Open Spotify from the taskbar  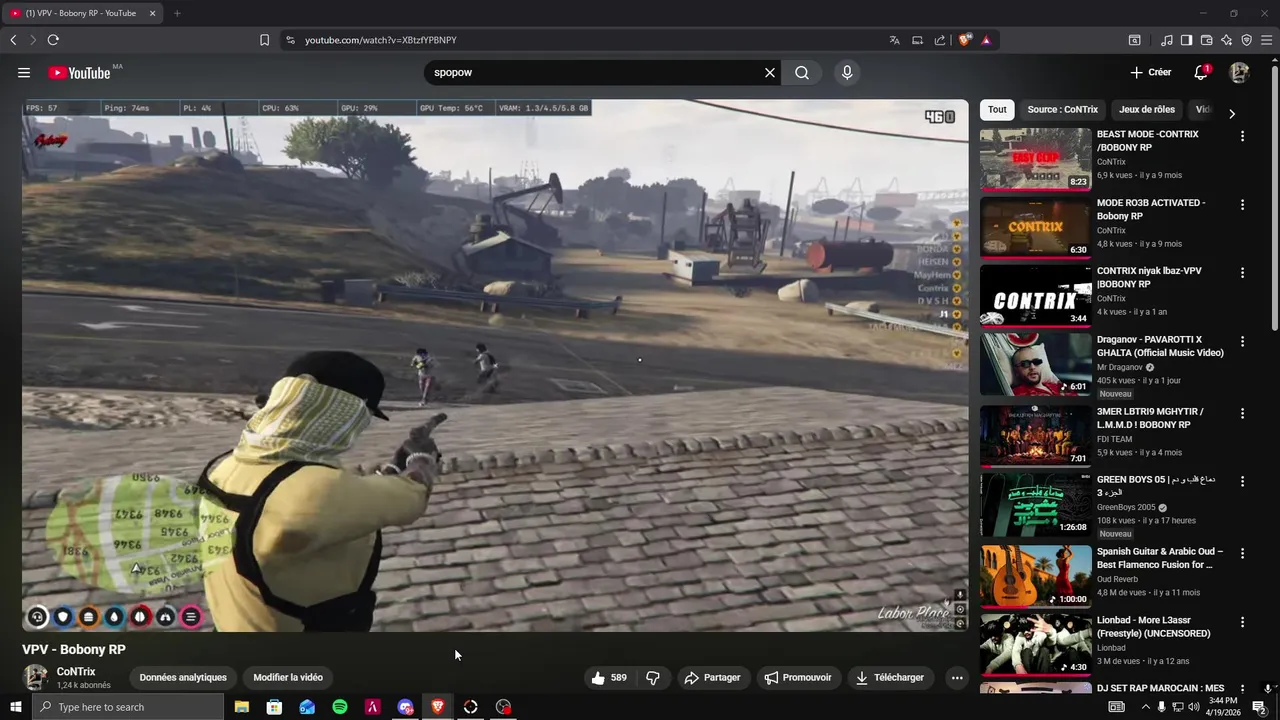(340, 707)
